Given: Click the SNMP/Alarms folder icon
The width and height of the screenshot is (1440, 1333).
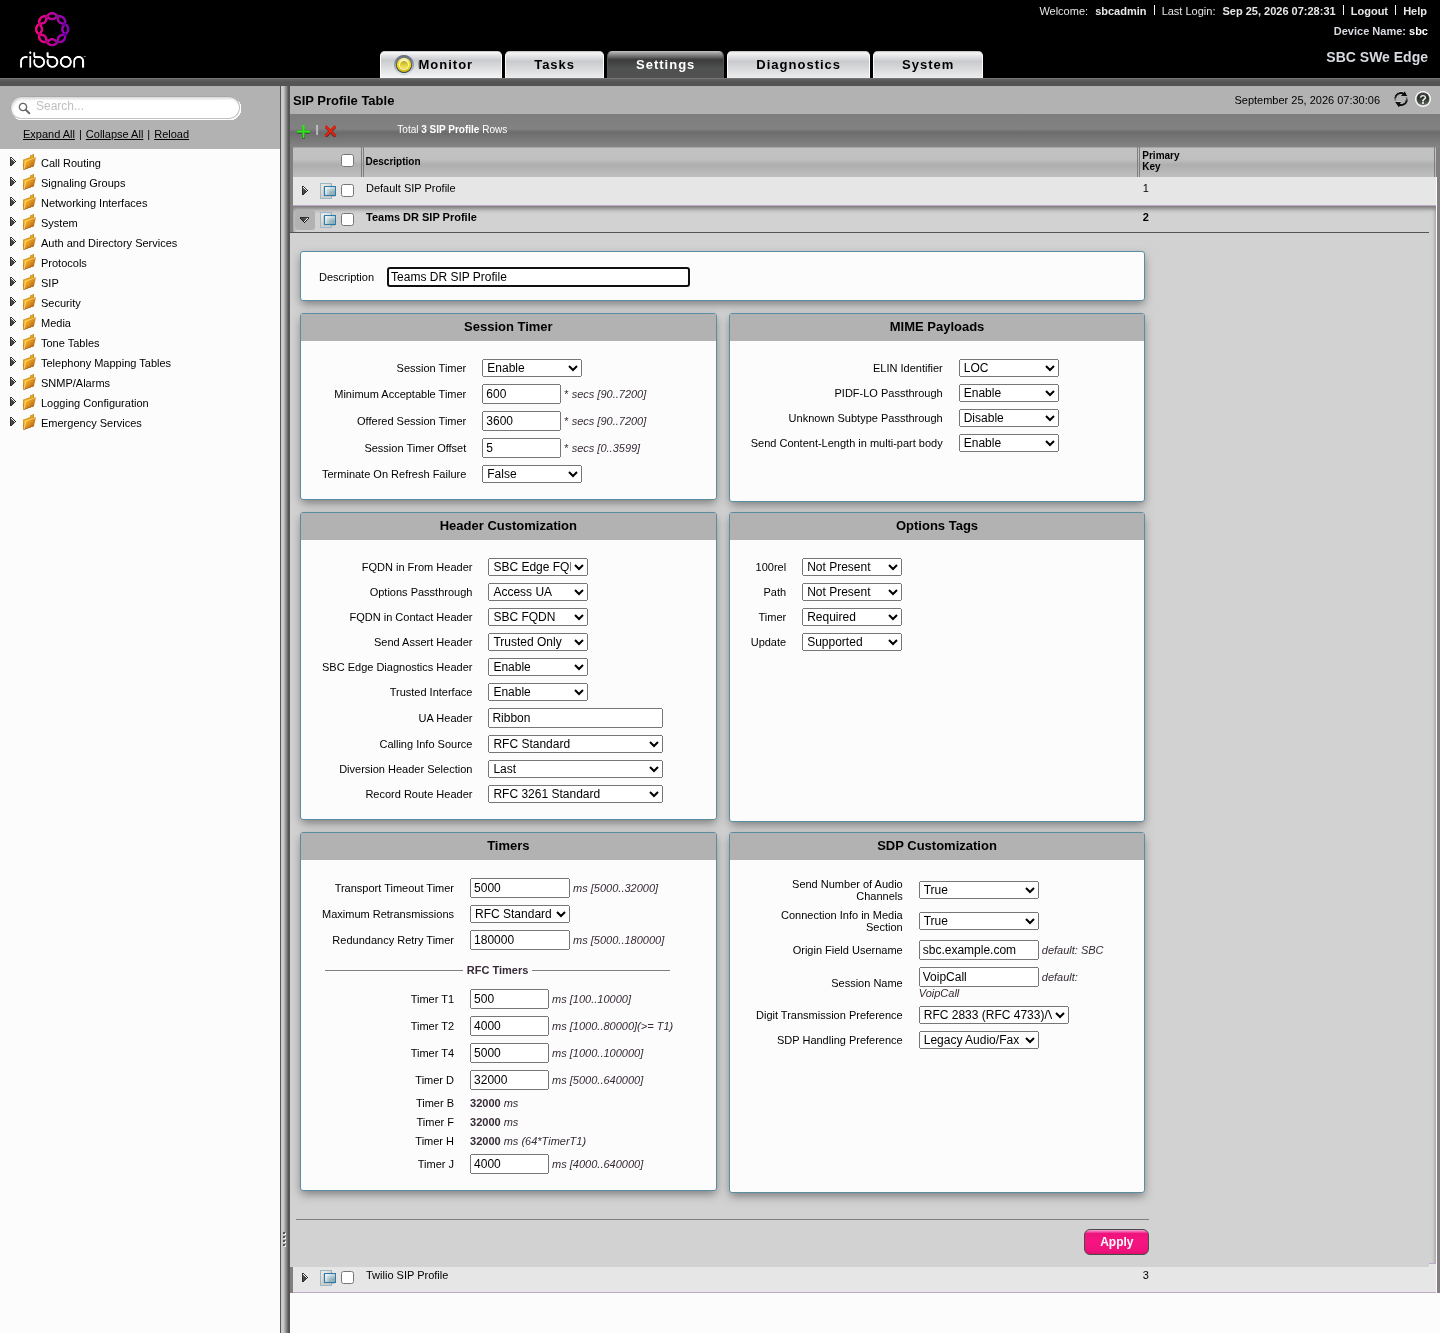Looking at the screenshot, I should click(29, 382).
